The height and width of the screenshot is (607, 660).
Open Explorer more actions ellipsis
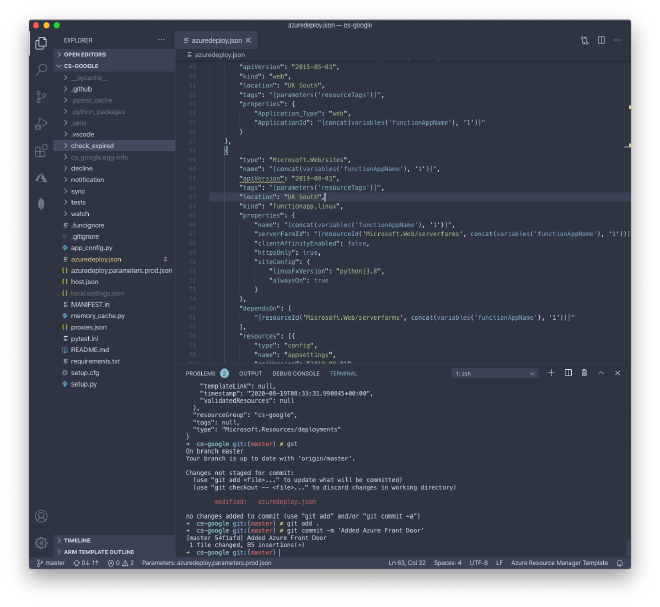coord(162,40)
